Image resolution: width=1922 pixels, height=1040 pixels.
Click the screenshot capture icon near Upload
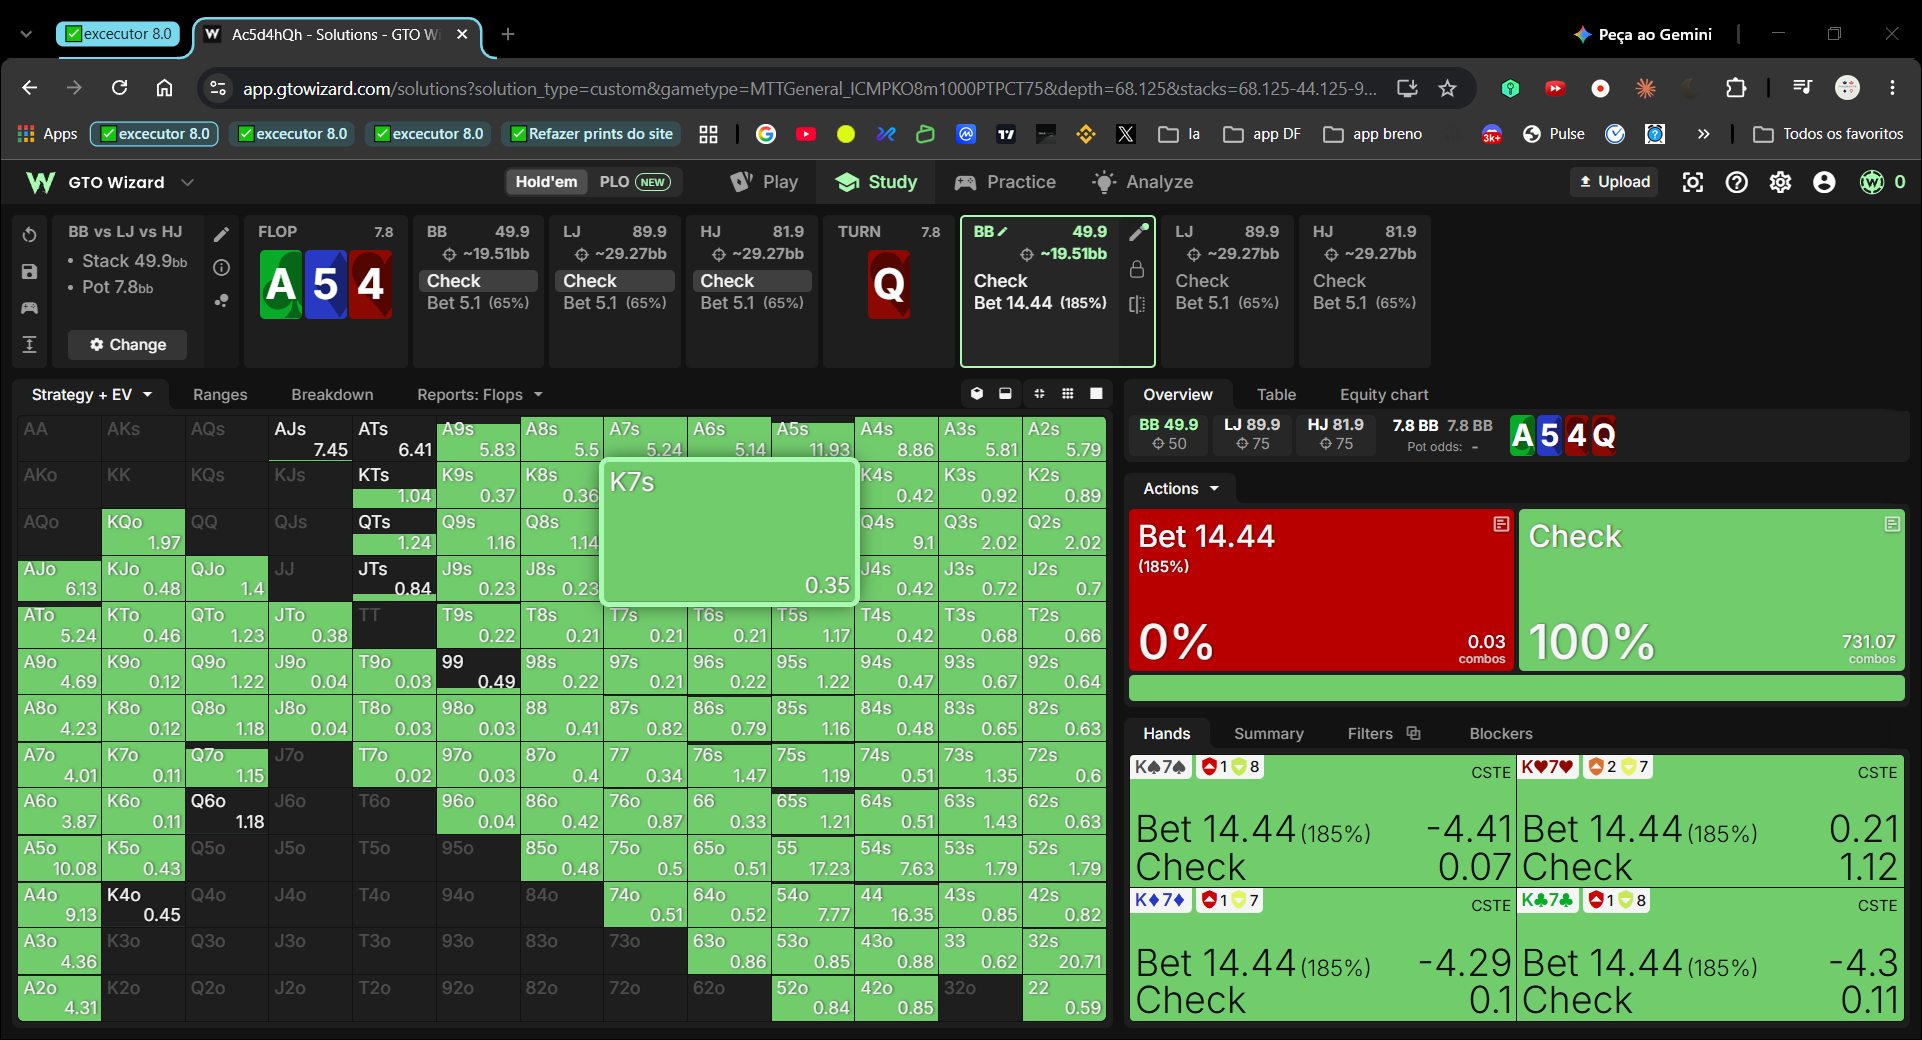(1693, 182)
